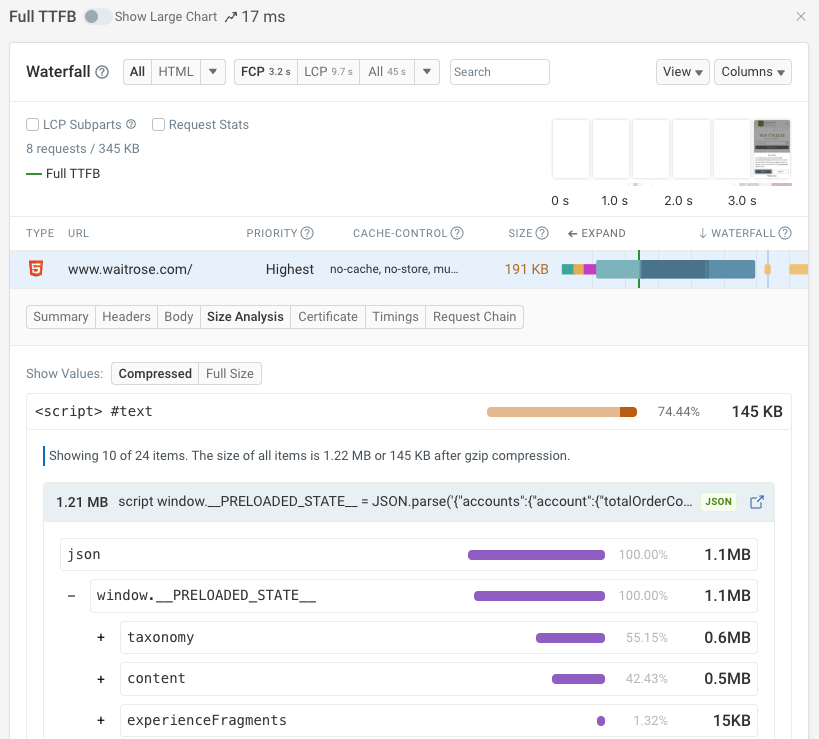The height and width of the screenshot is (739, 819).
Task: Open the Timings tab
Action: coord(395,316)
